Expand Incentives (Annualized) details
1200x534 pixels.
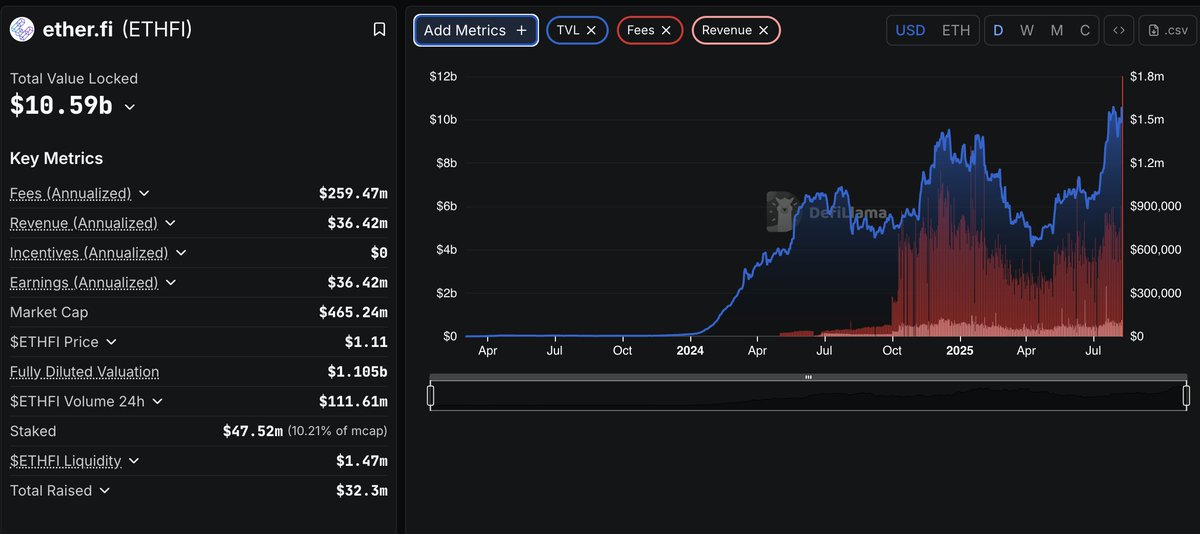click(x=180, y=253)
